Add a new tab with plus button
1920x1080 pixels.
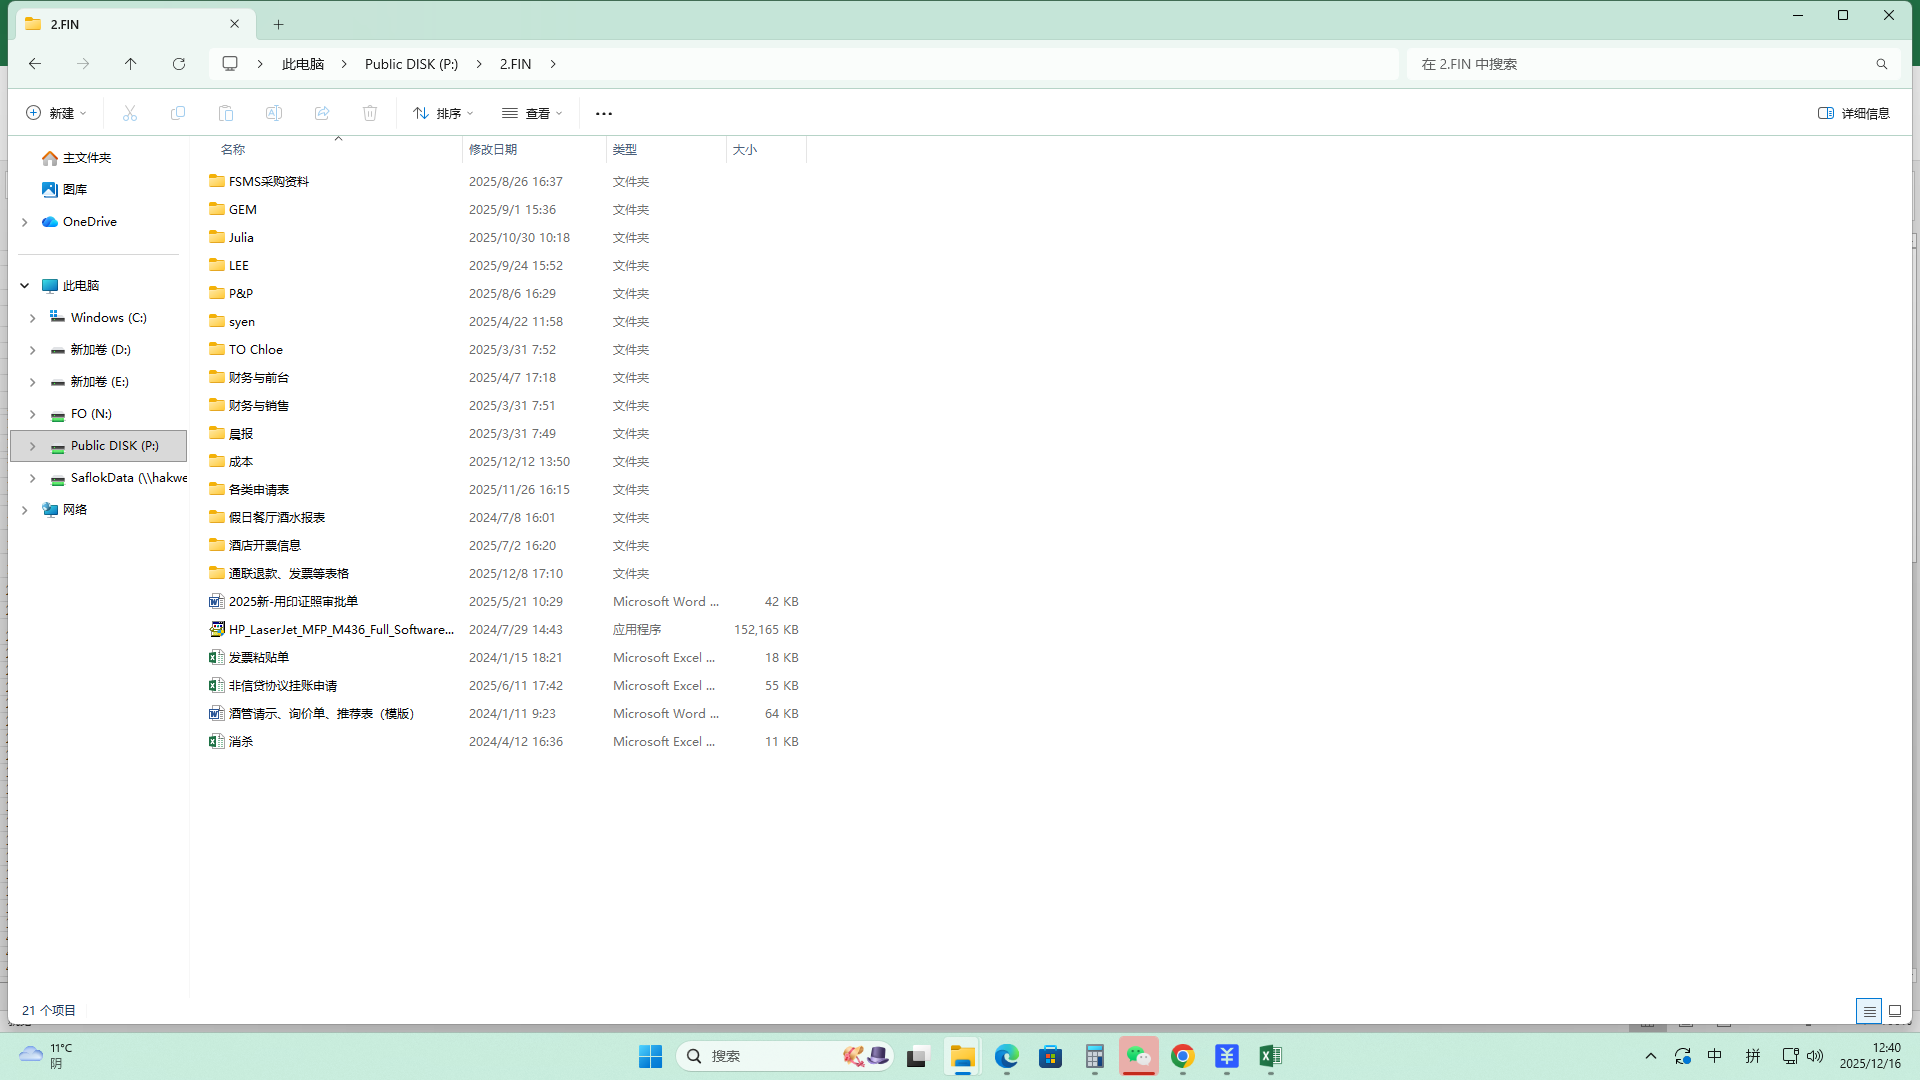tap(279, 24)
